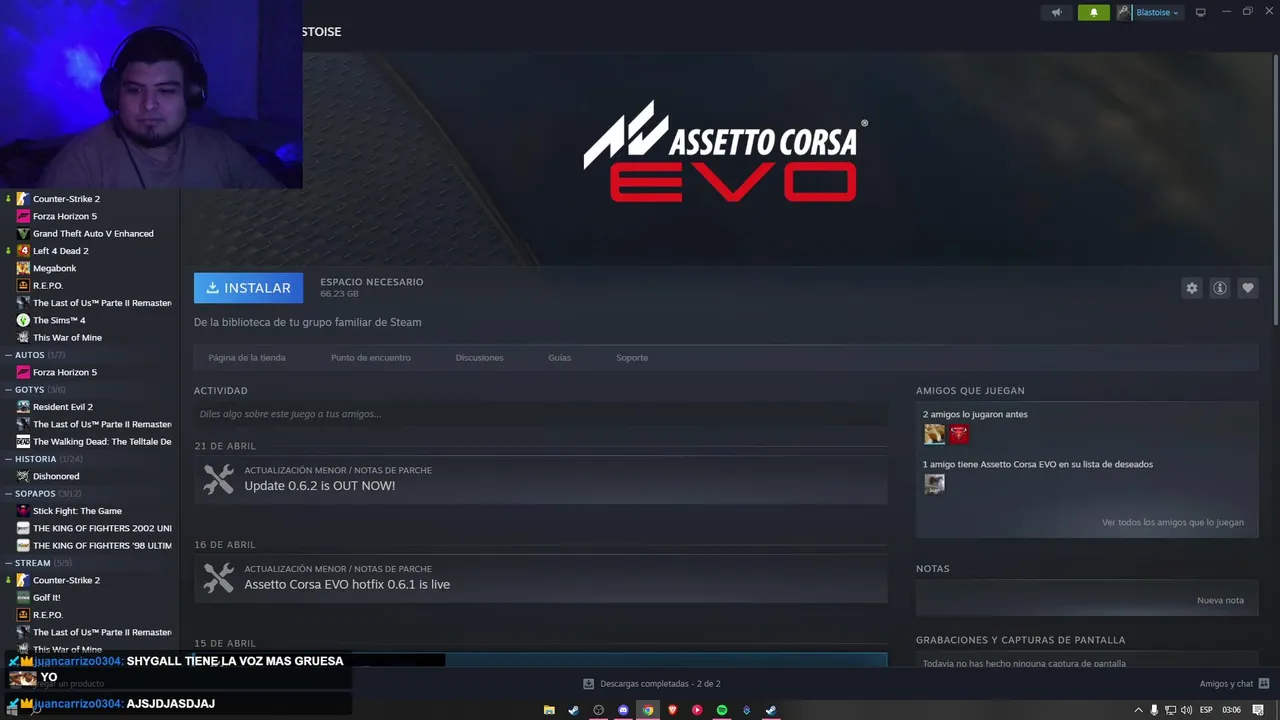The width and height of the screenshot is (1280, 720).
Task: Open Steam announcements megaphone icon
Action: coord(1057,13)
